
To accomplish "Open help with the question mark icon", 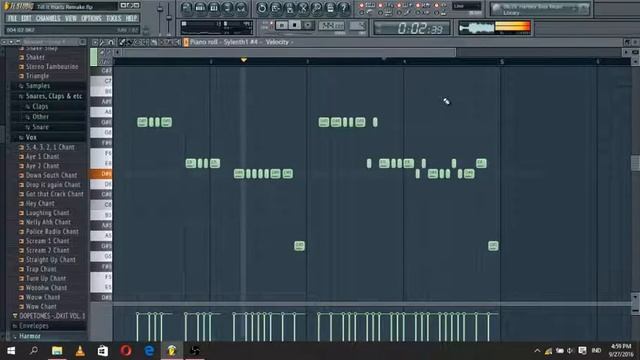I will click(x=344, y=8).
